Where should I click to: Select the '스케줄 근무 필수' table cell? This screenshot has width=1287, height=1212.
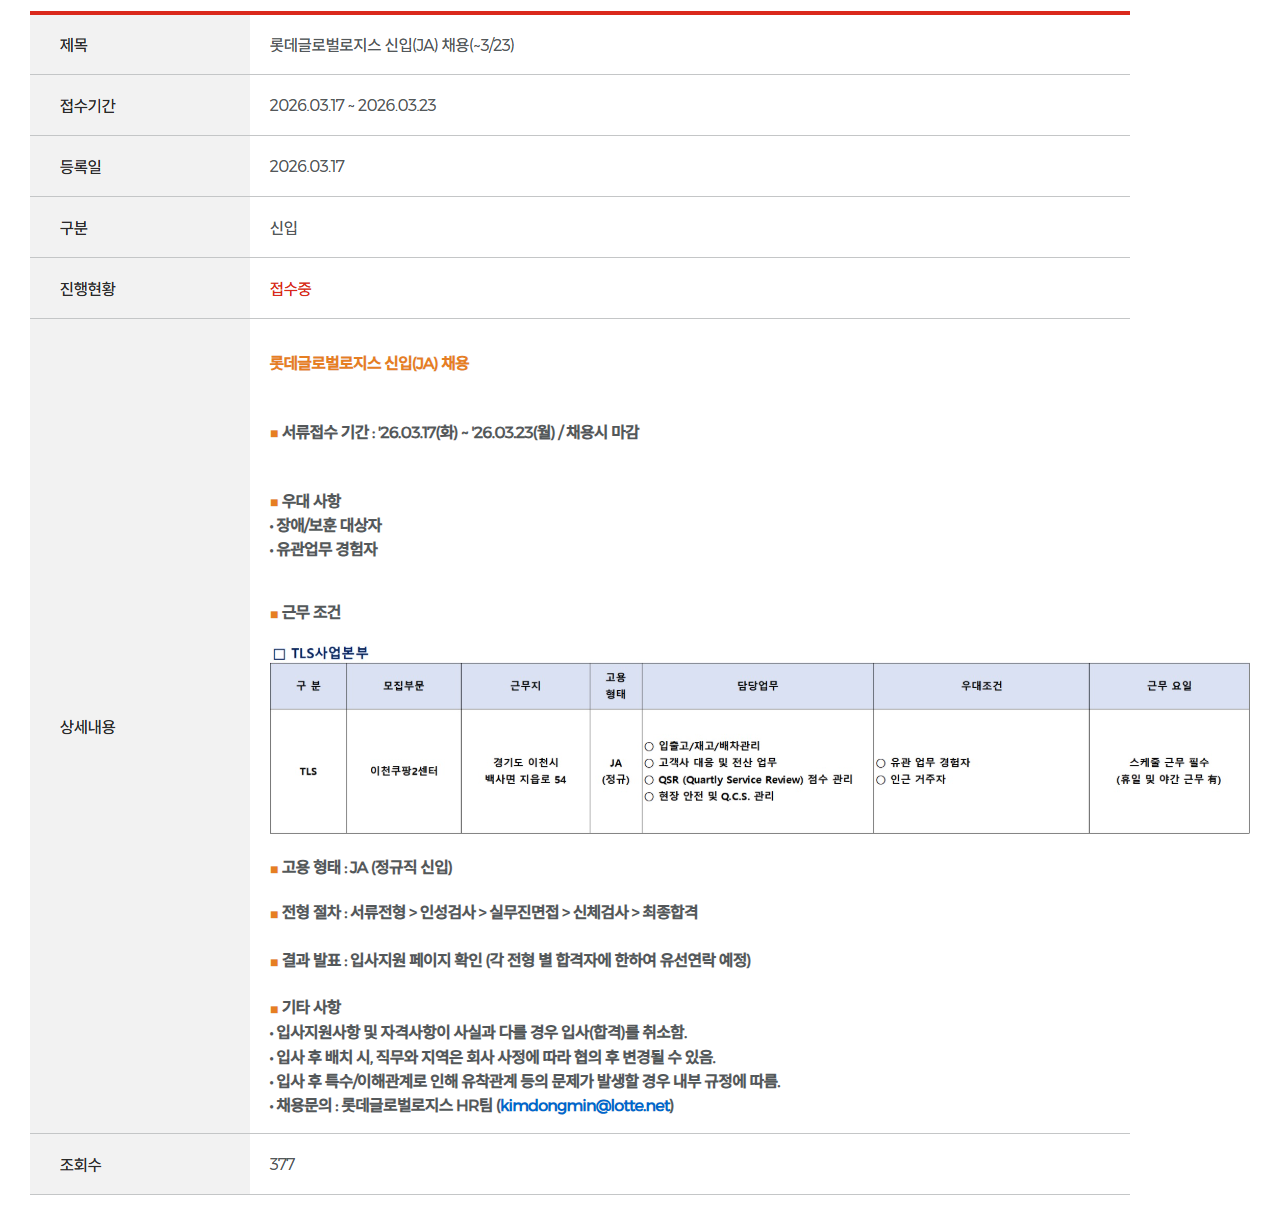click(1169, 771)
